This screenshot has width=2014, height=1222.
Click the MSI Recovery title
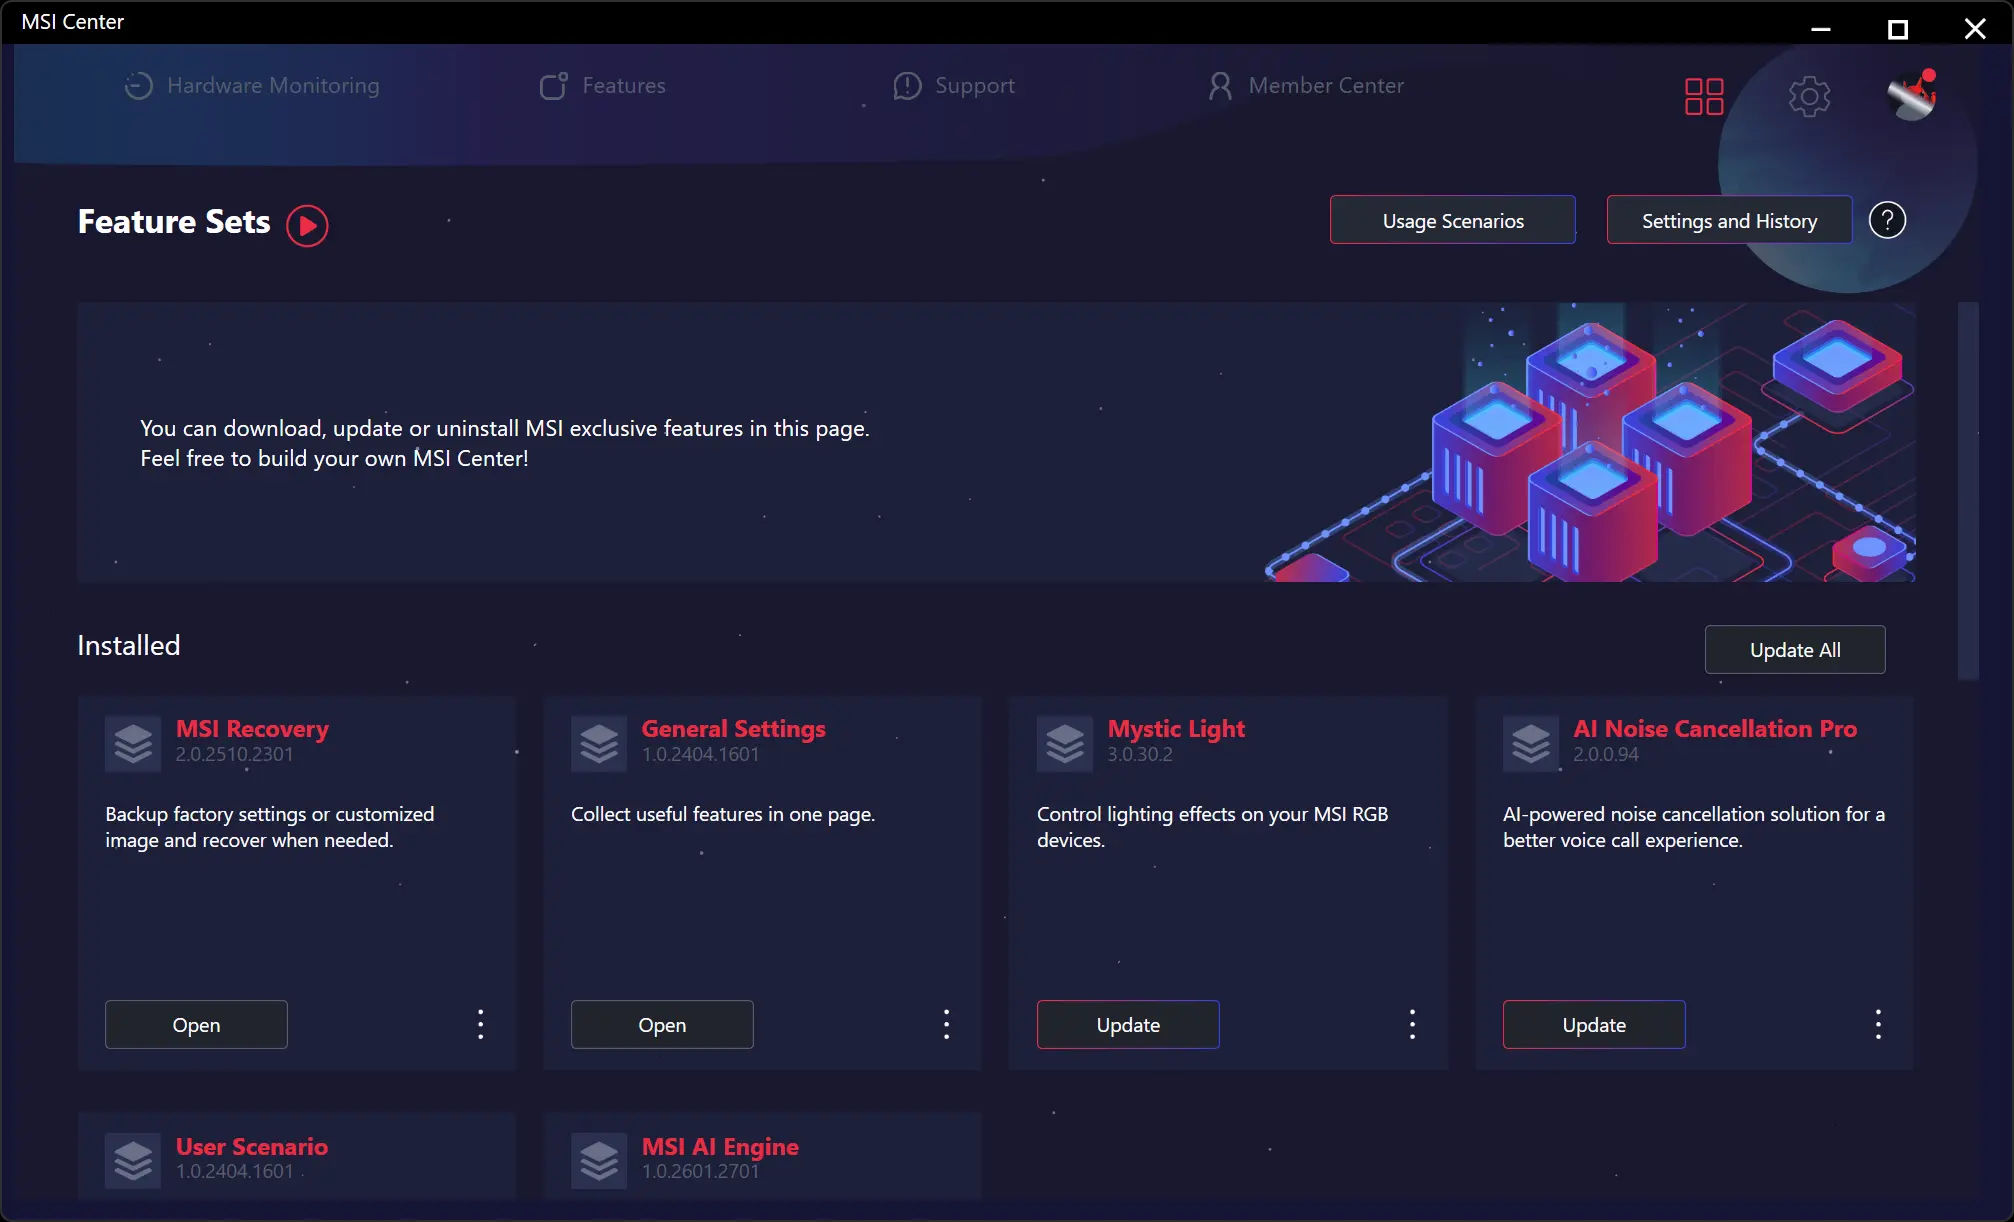[x=252, y=729]
